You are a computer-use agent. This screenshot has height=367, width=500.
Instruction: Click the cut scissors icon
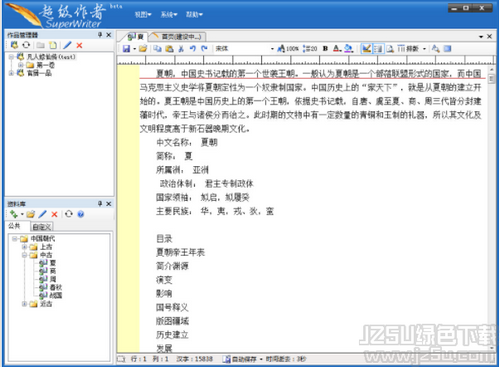(x=181, y=49)
